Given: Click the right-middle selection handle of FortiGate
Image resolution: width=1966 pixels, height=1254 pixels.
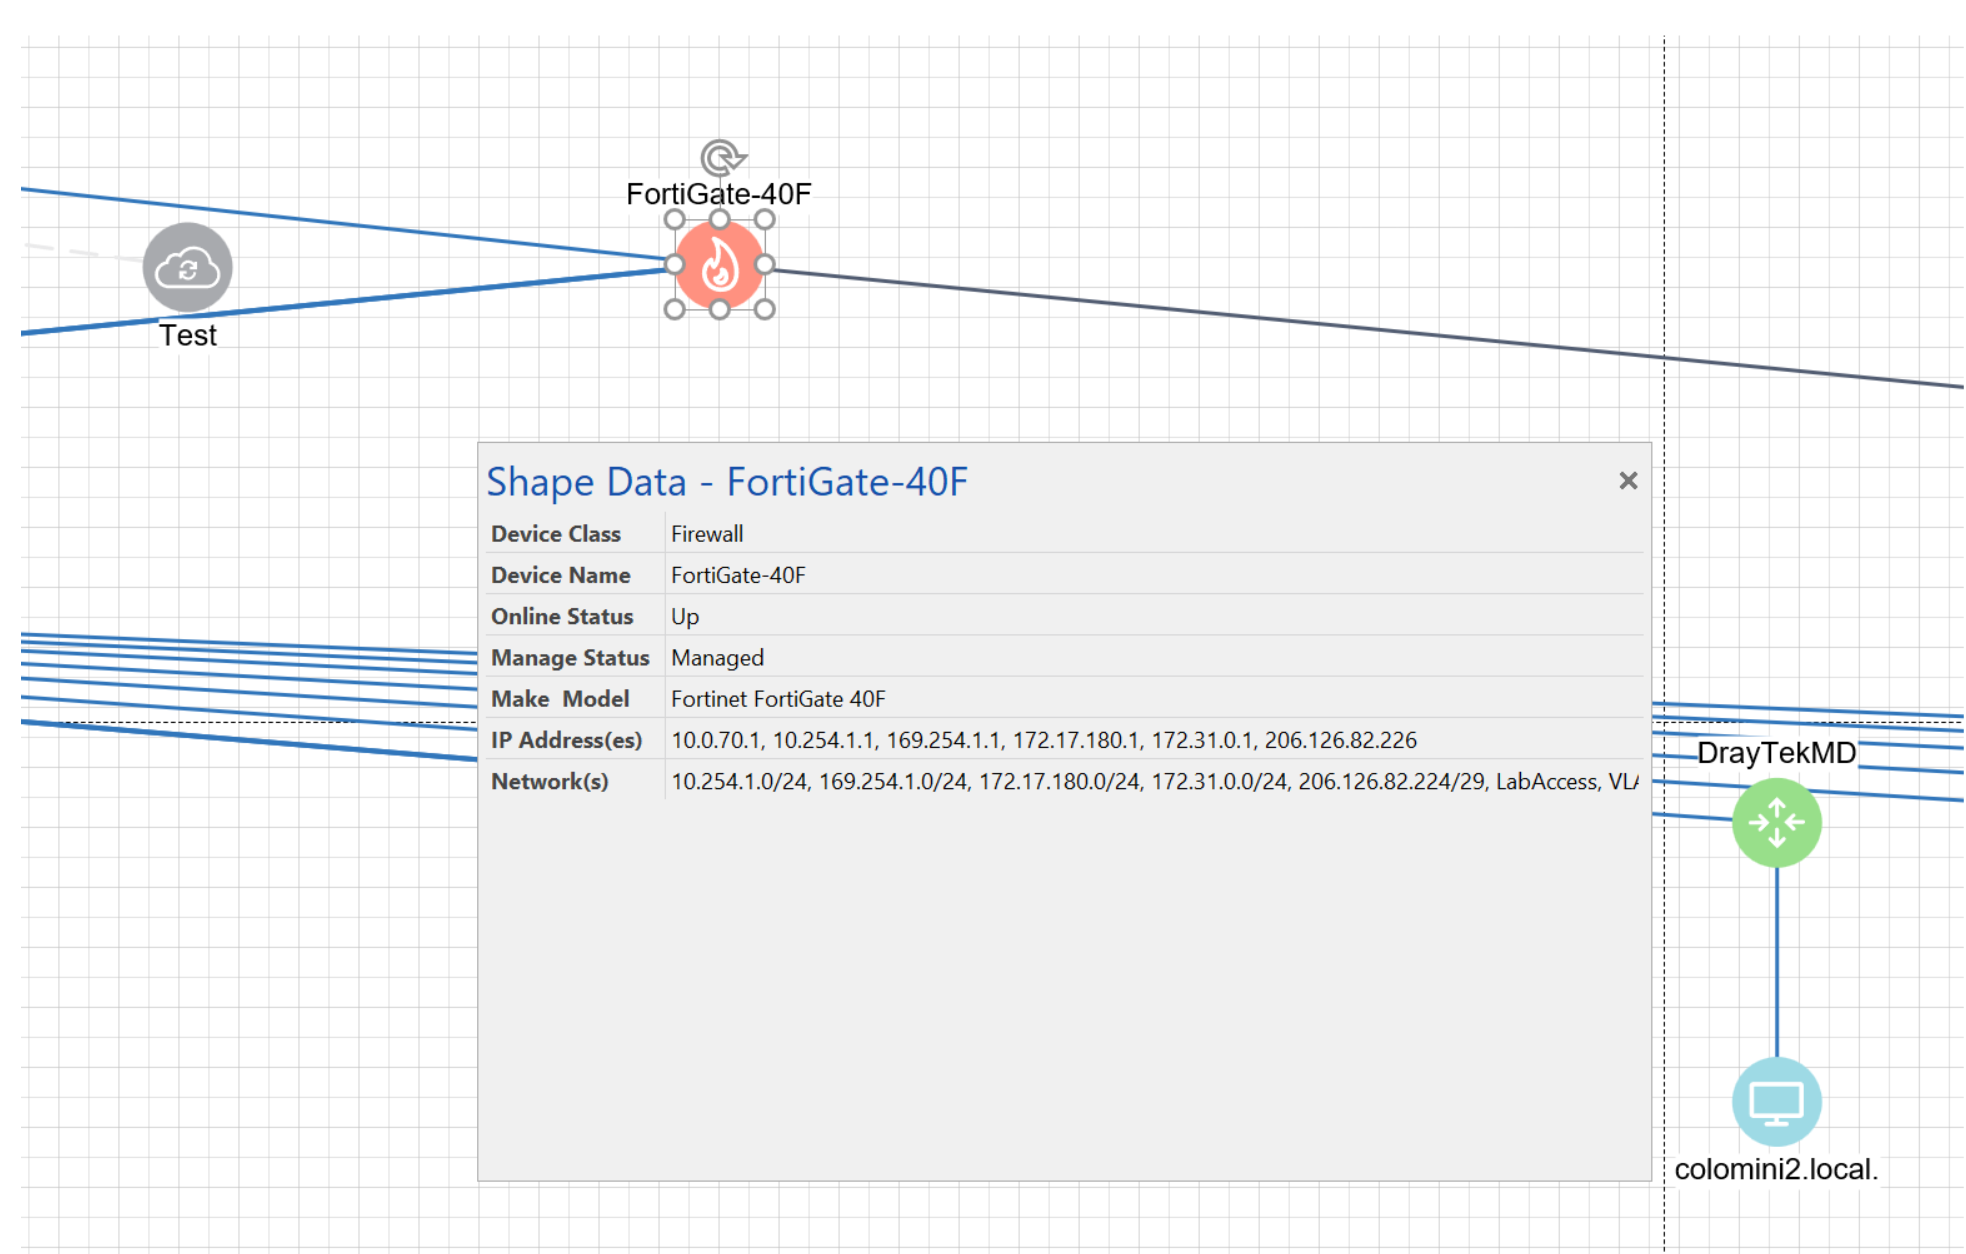Looking at the screenshot, I should 764,265.
